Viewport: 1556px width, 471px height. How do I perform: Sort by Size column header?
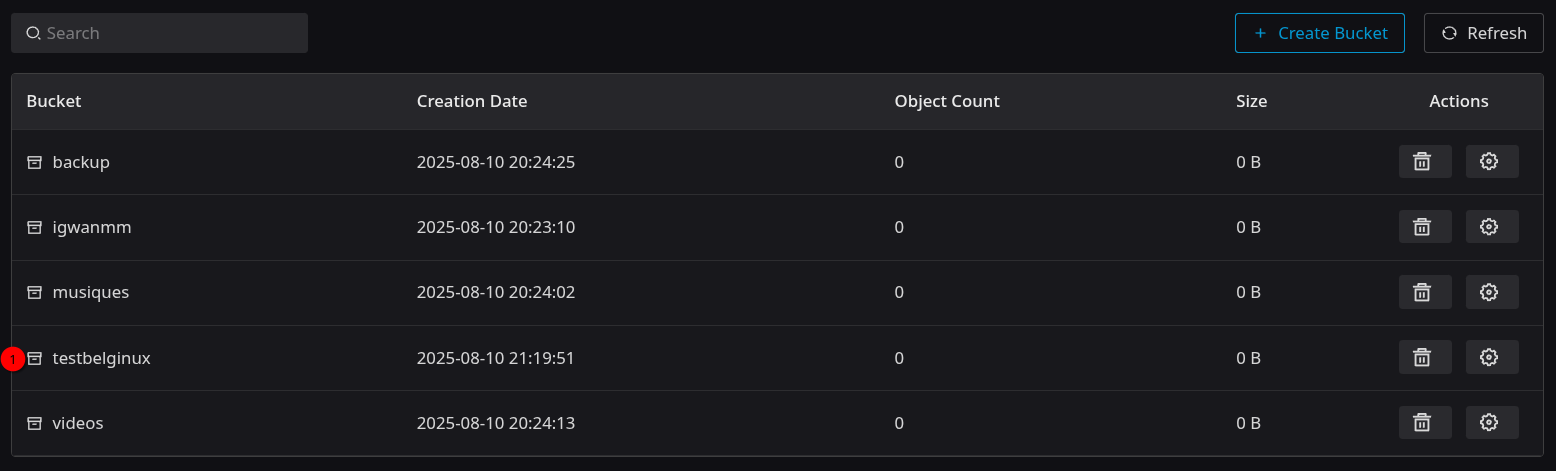tap(1252, 101)
